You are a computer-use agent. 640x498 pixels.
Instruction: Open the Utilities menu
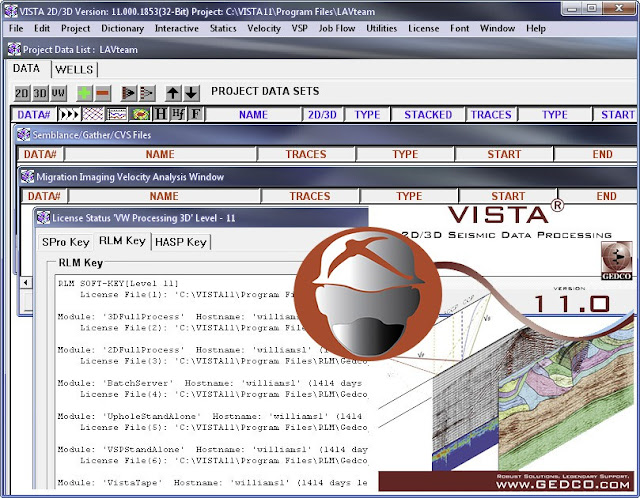[x=382, y=28]
